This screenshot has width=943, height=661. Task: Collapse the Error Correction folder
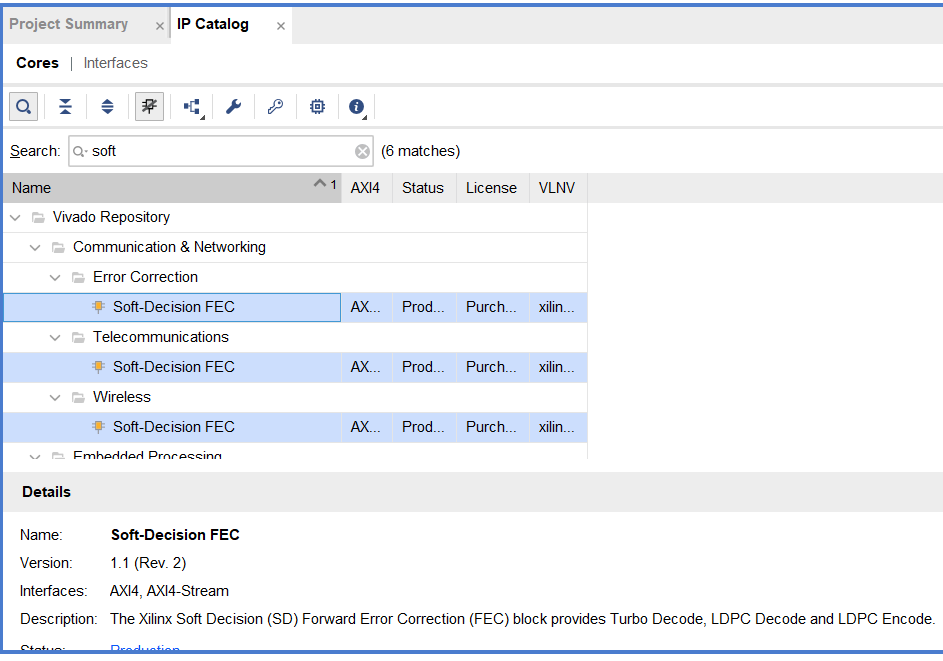[x=55, y=278]
